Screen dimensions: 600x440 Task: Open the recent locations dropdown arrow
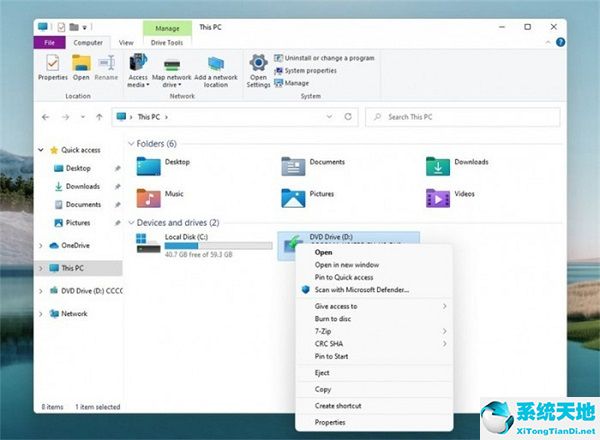[83, 117]
